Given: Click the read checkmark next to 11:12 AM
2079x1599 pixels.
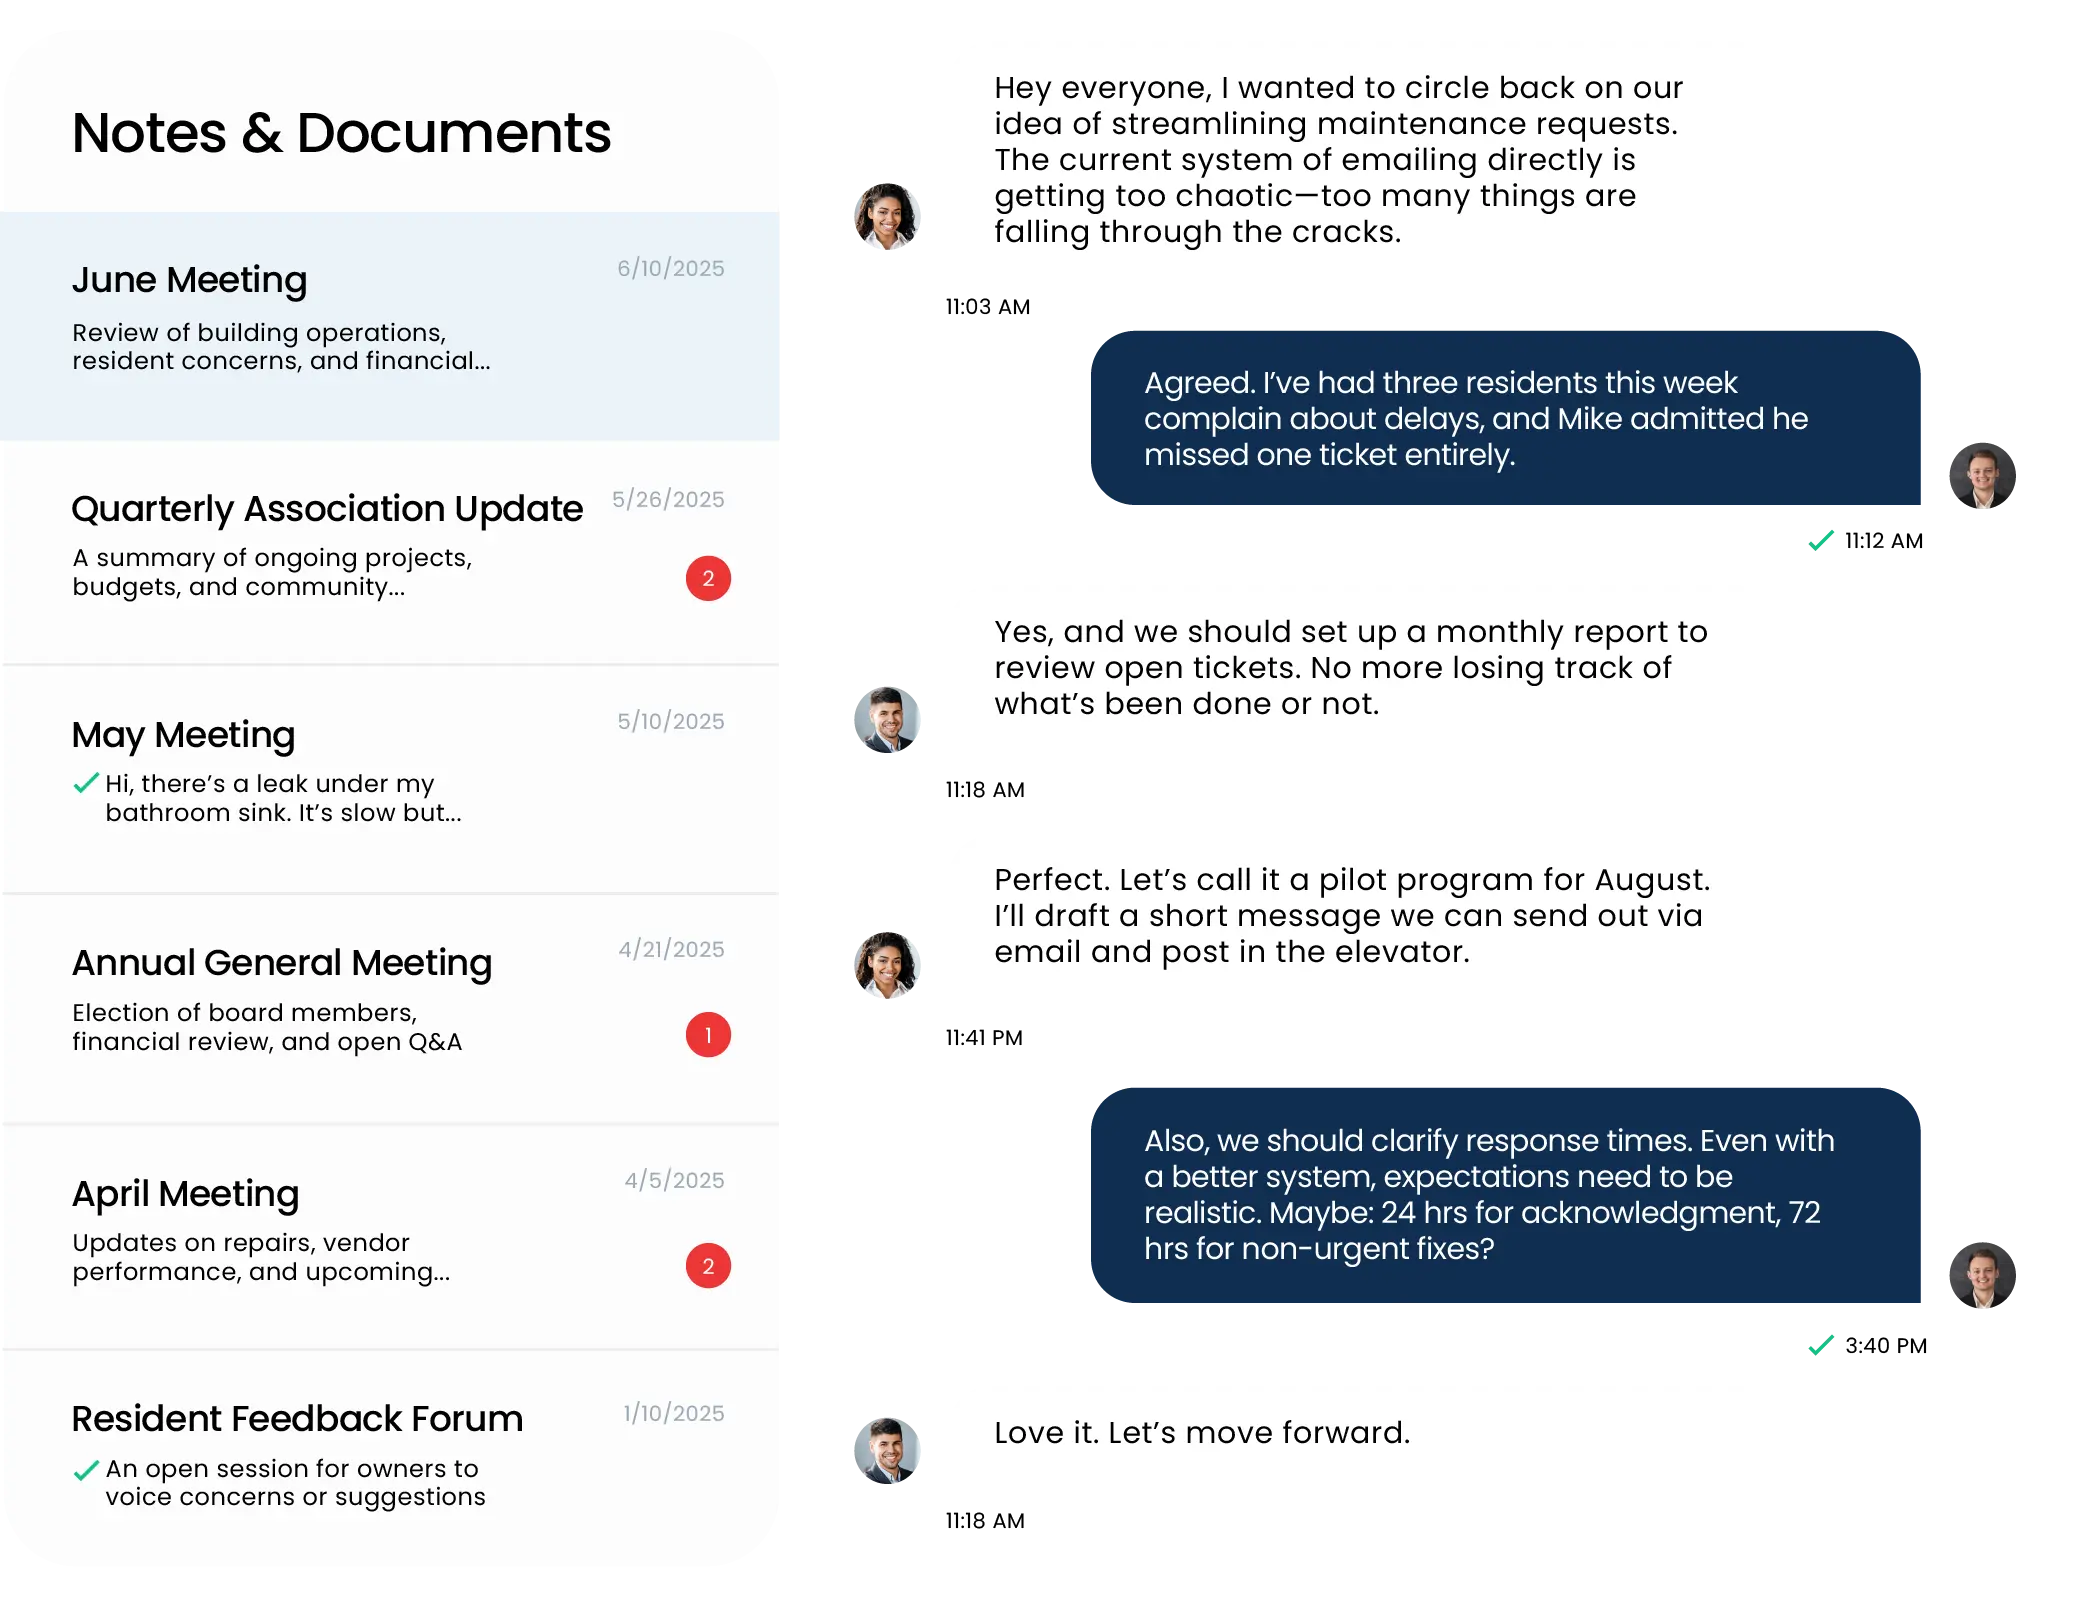Looking at the screenshot, I should [x=1821, y=541].
